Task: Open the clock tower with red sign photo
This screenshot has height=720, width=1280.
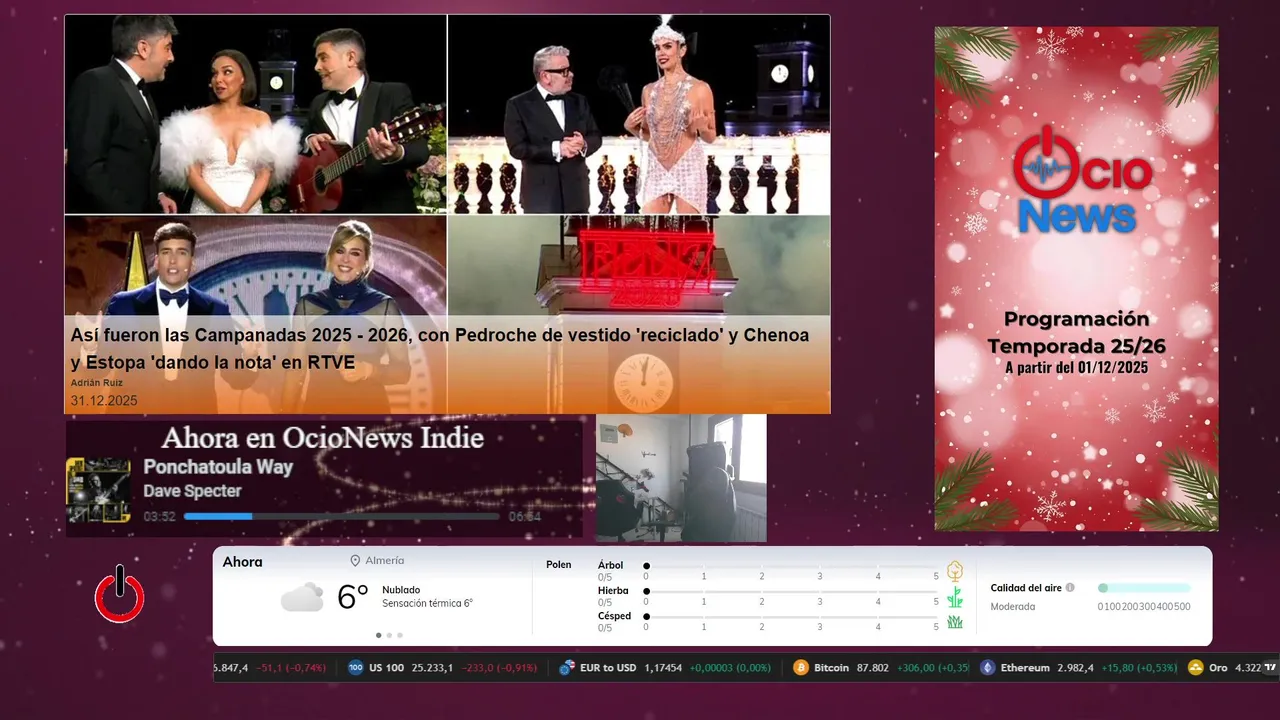Action: (639, 314)
